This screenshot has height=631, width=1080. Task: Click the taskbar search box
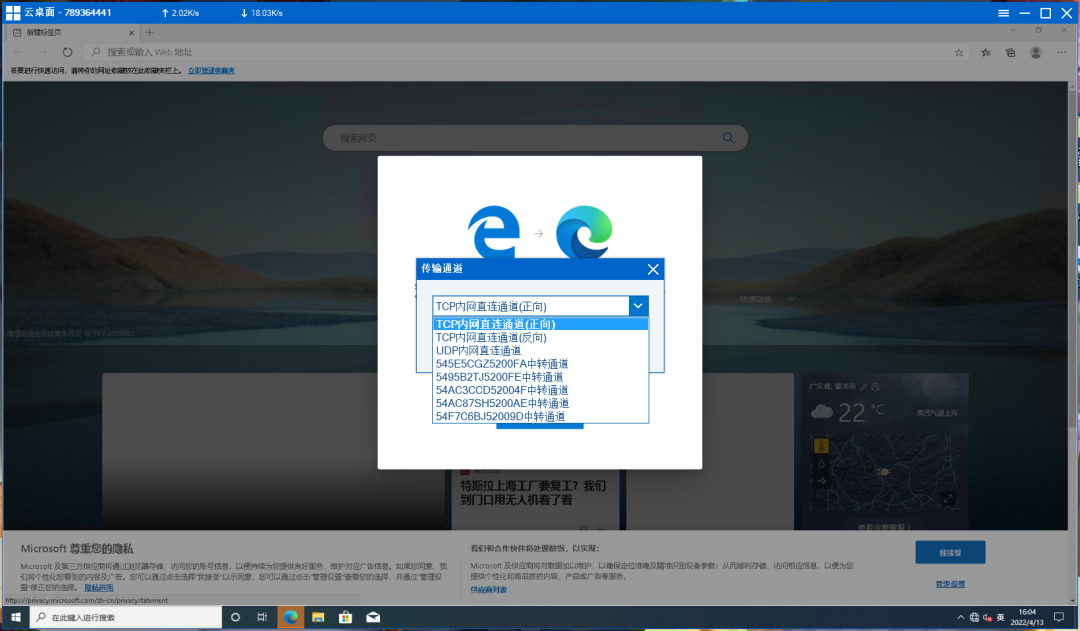point(125,617)
